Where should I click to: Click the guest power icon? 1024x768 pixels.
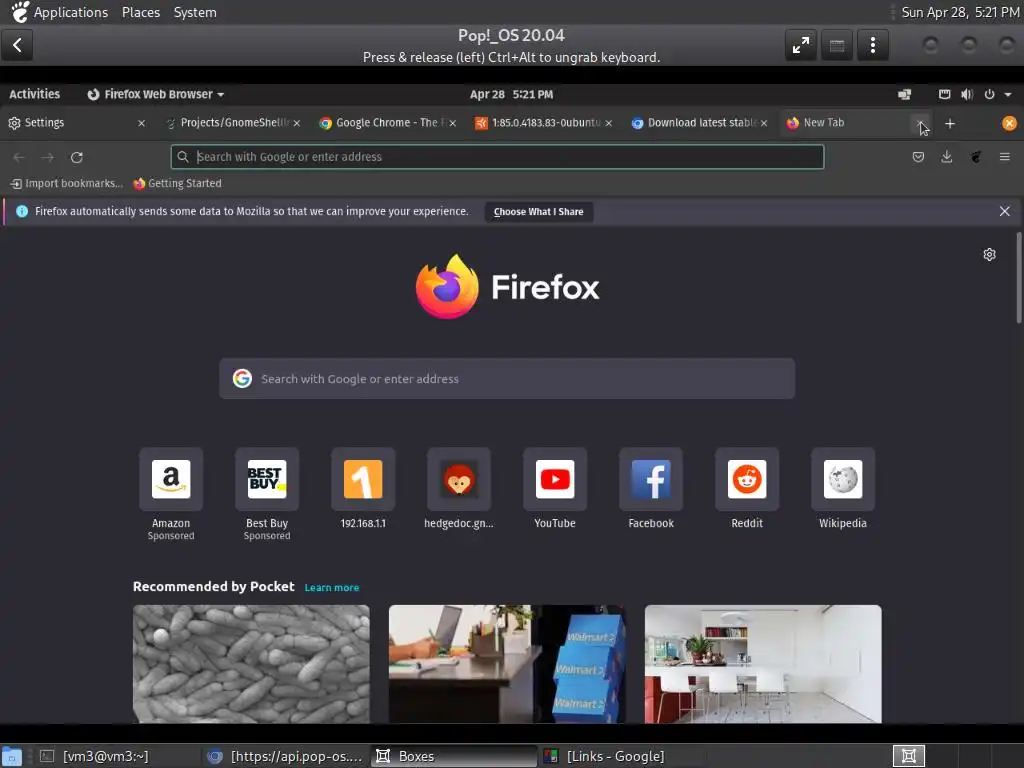click(989, 94)
